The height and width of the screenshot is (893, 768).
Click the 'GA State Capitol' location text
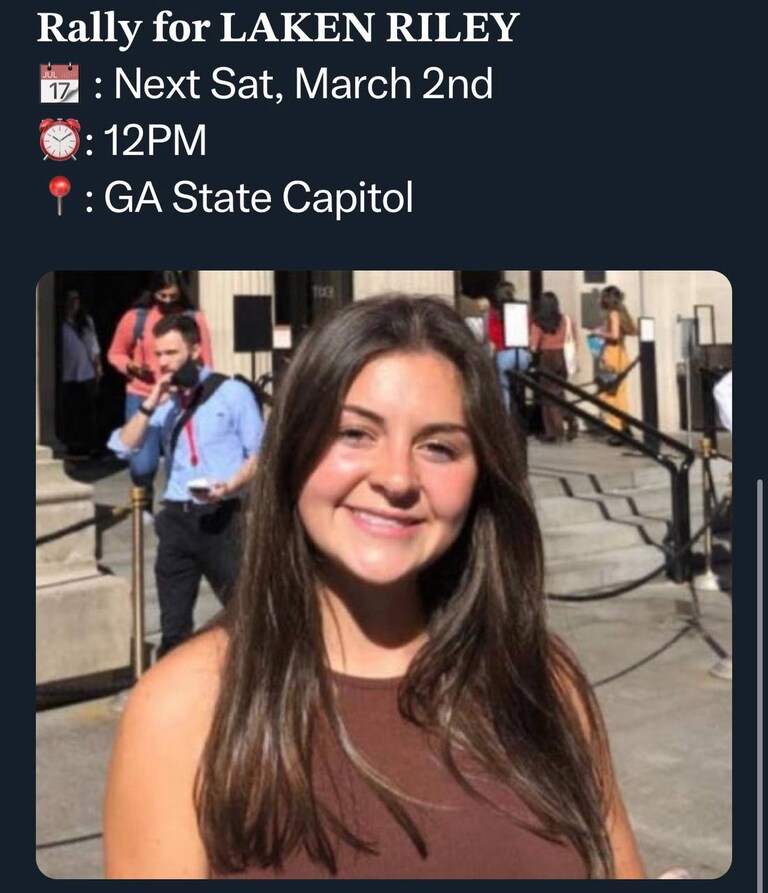pos(258,198)
